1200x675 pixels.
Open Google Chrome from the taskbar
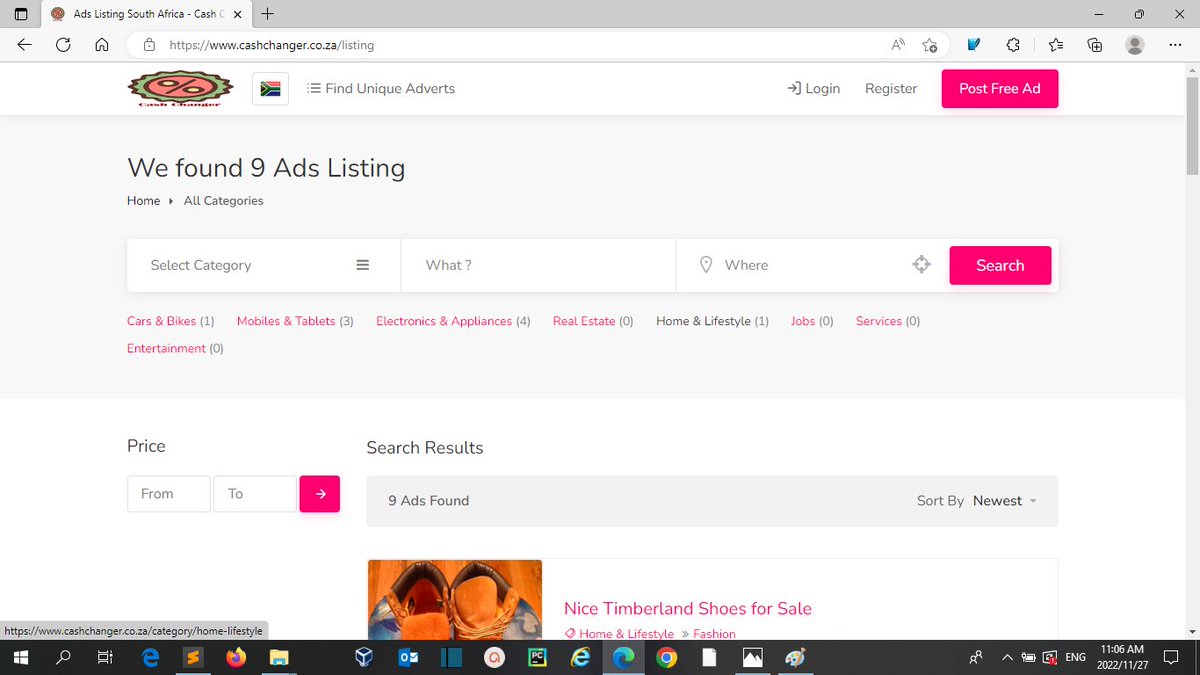point(666,657)
